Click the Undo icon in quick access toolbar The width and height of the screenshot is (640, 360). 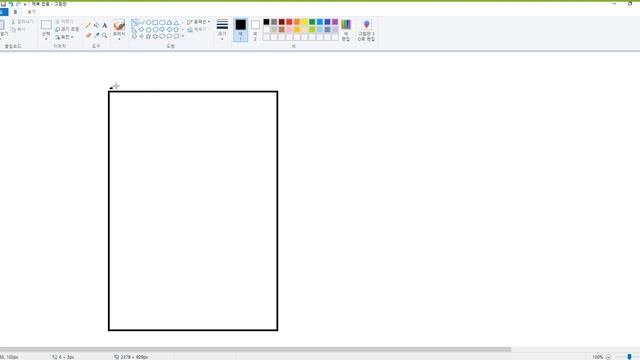tap(11, 4)
